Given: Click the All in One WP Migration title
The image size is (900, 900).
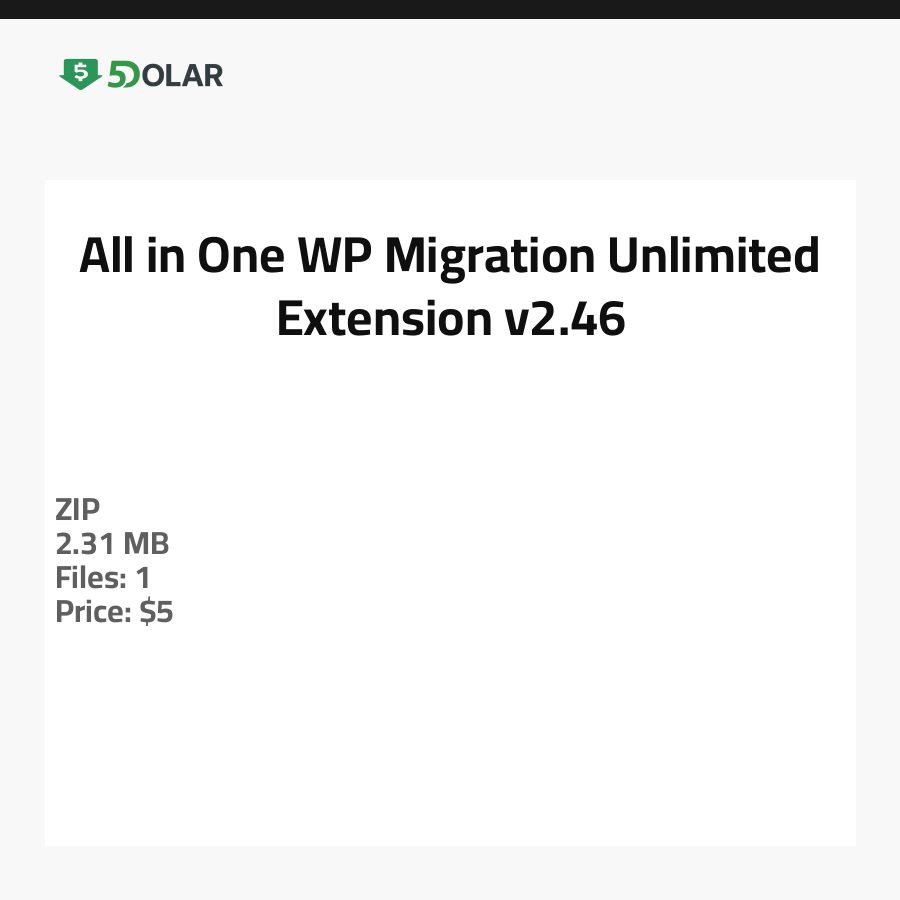Looking at the screenshot, I should point(449,257).
